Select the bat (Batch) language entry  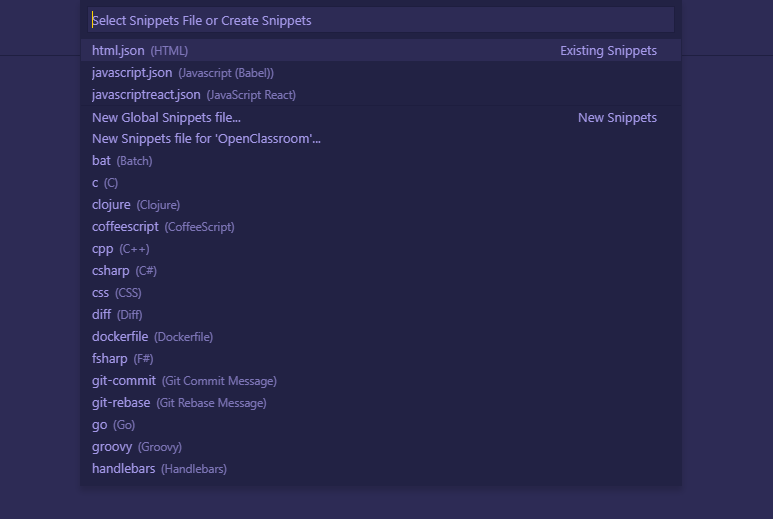(x=122, y=161)
